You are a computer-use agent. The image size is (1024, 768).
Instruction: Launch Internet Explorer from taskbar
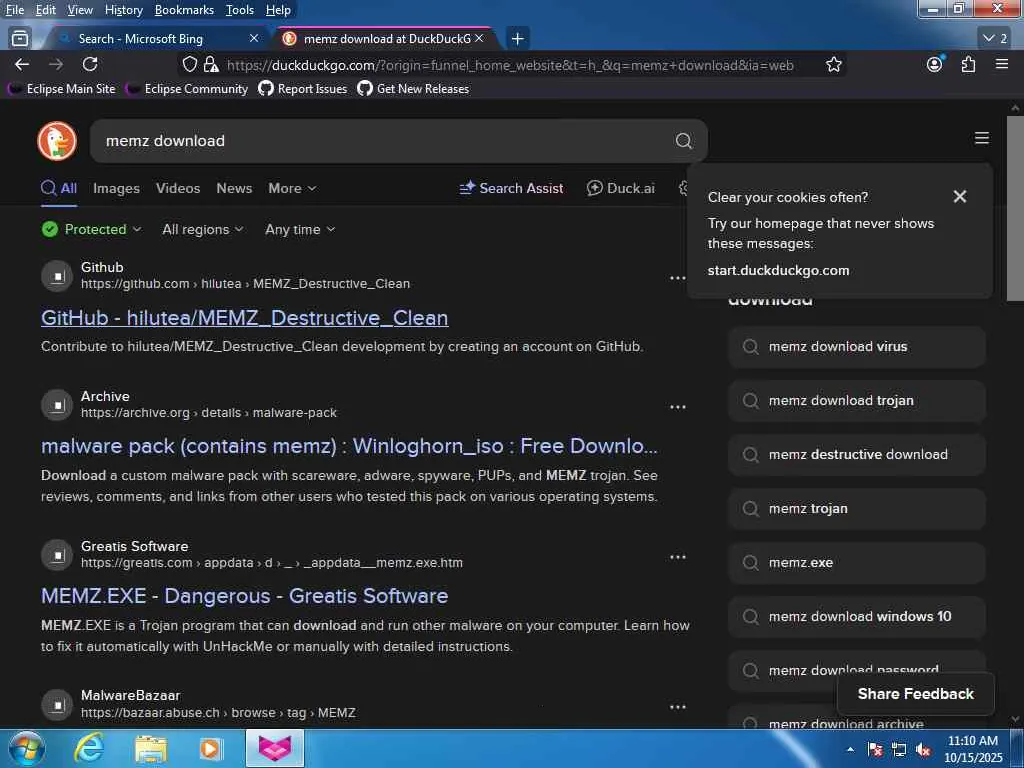[x=89, y=749]
